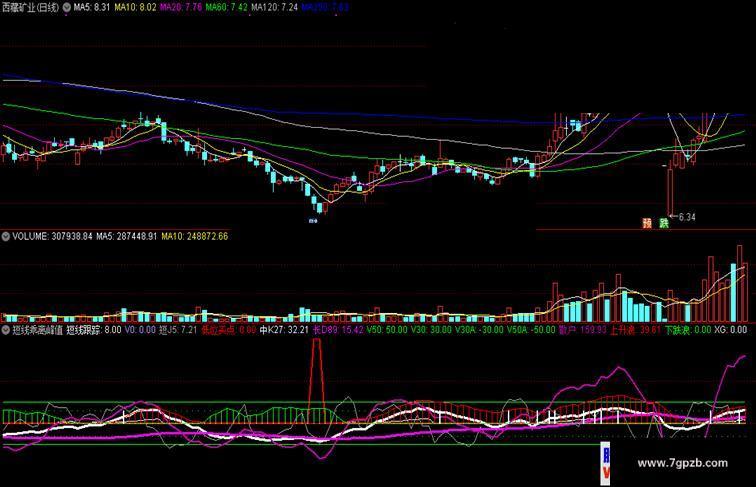Click the V30A: -30.00 indicator label
This screenshot has width=756, height=487.
[479, 330]
